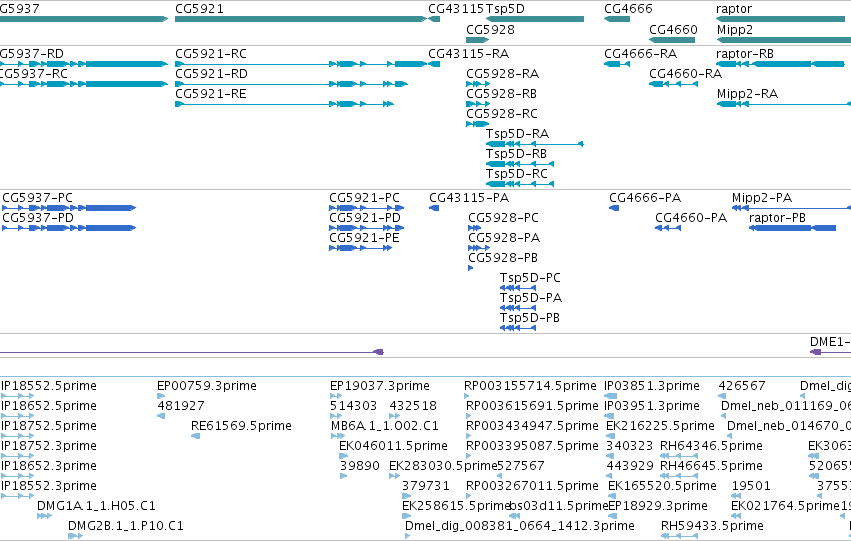Select transcript CG5928-RA
This screenshot has height=541, width=851.
503,73
